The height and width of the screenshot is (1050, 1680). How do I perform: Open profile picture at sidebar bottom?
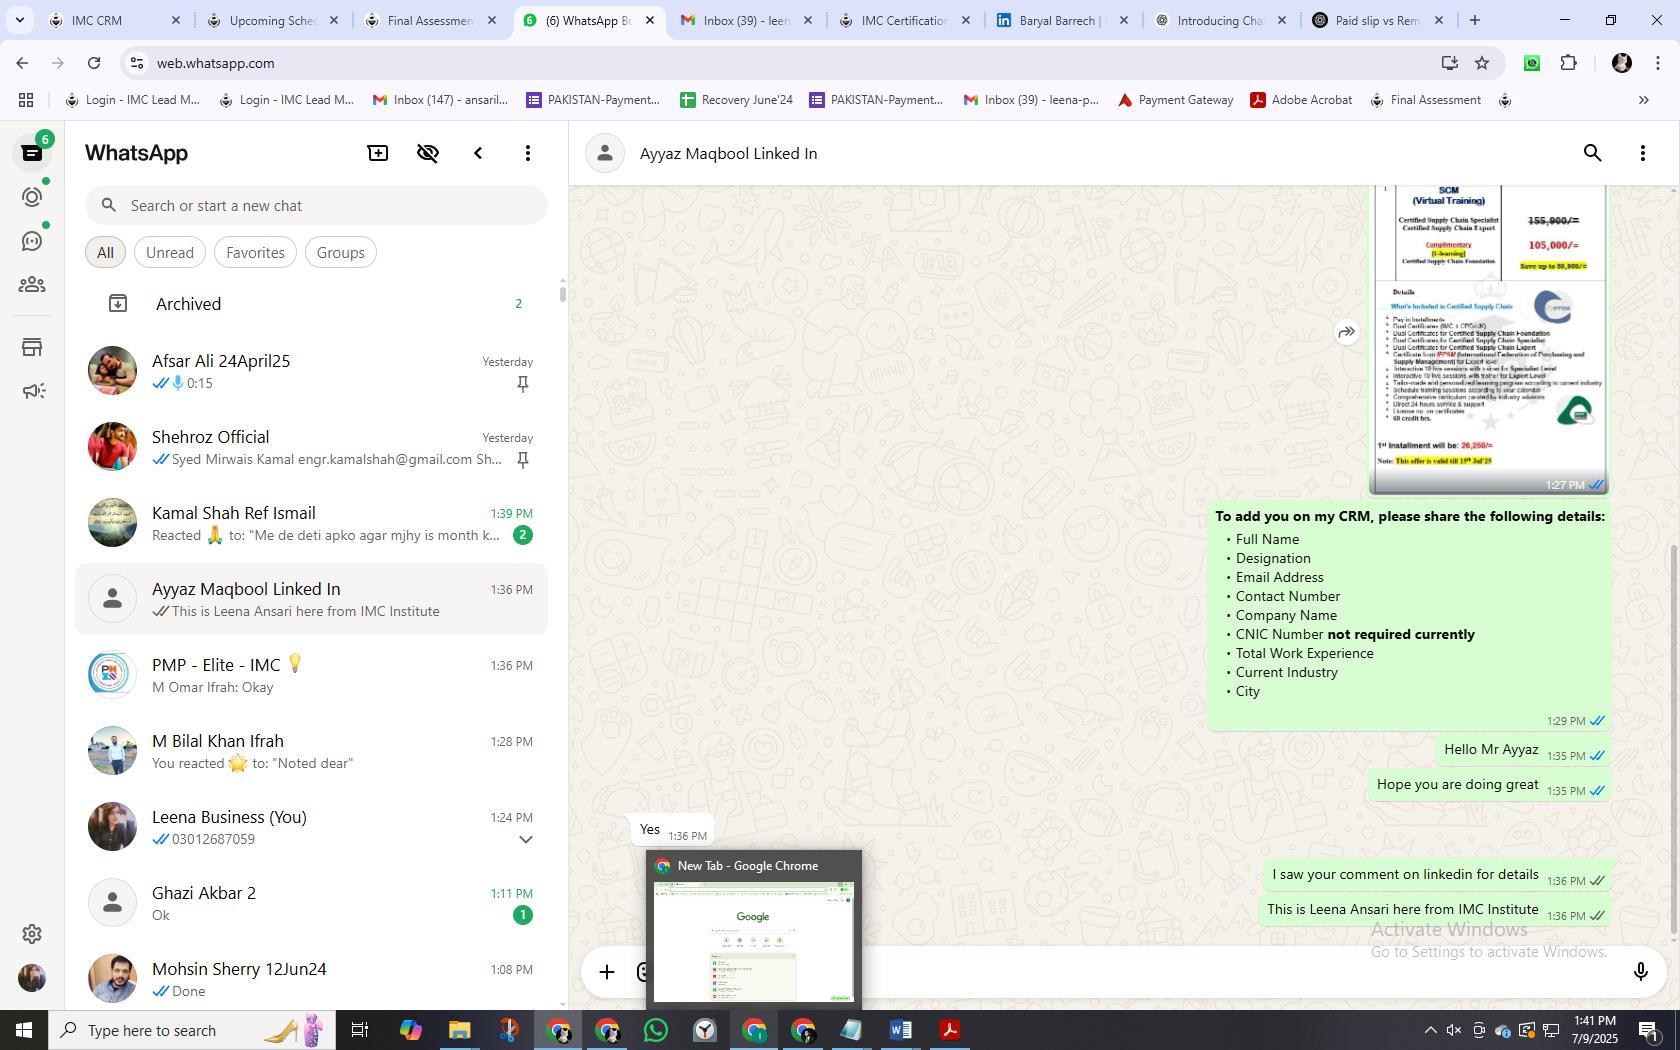pyautogui.click(x=32, y=978)
